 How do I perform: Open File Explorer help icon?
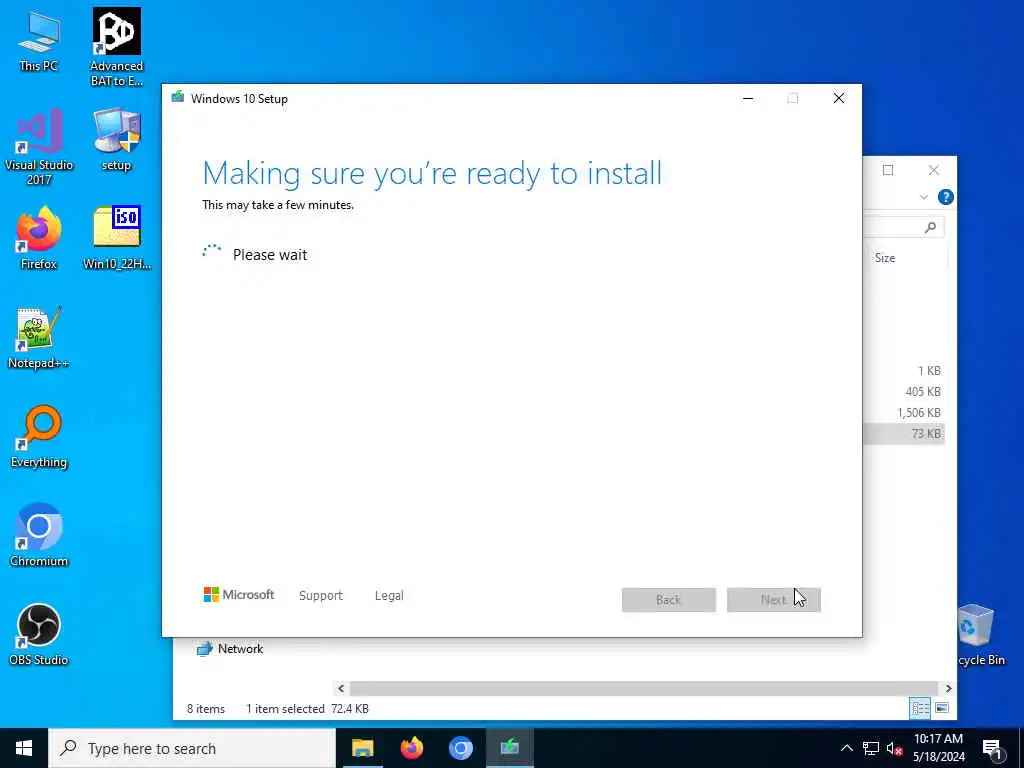point(946,197)
